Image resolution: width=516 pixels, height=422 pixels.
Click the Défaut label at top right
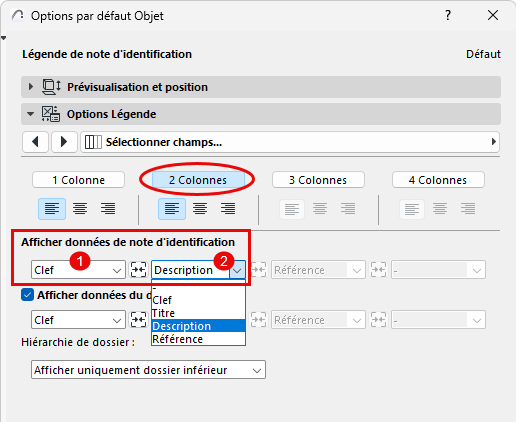coord(483,54)
